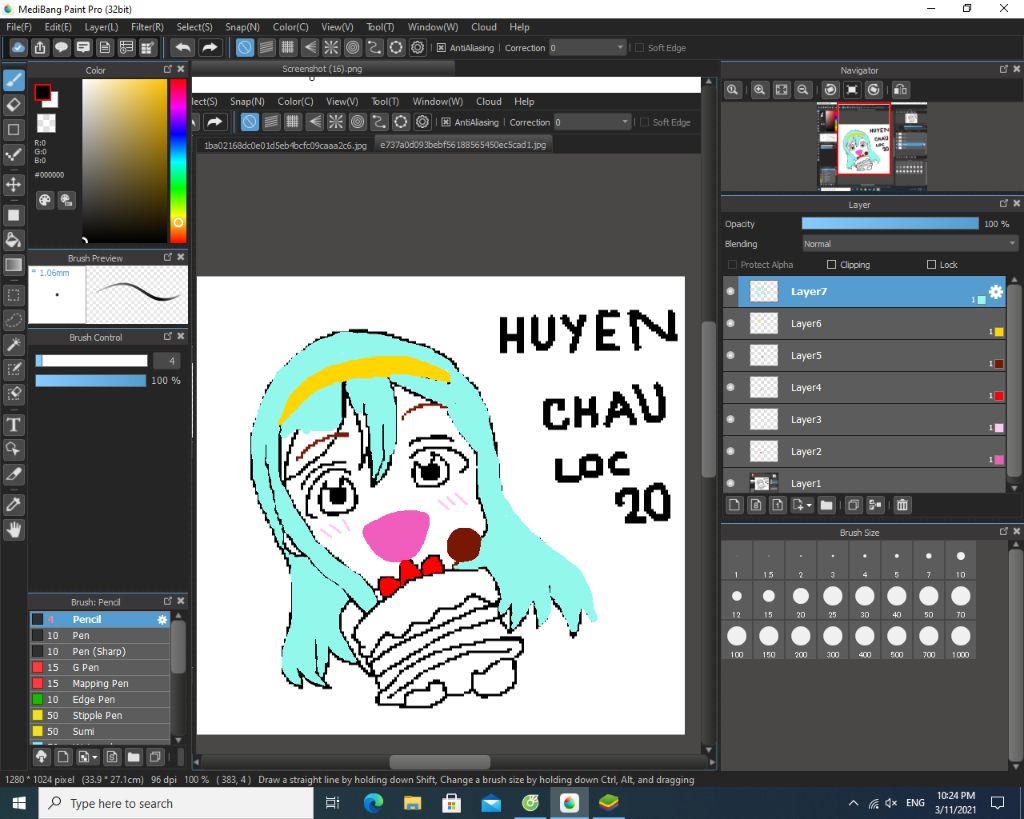Undock the Brush Size panel

click(1003, 532)
